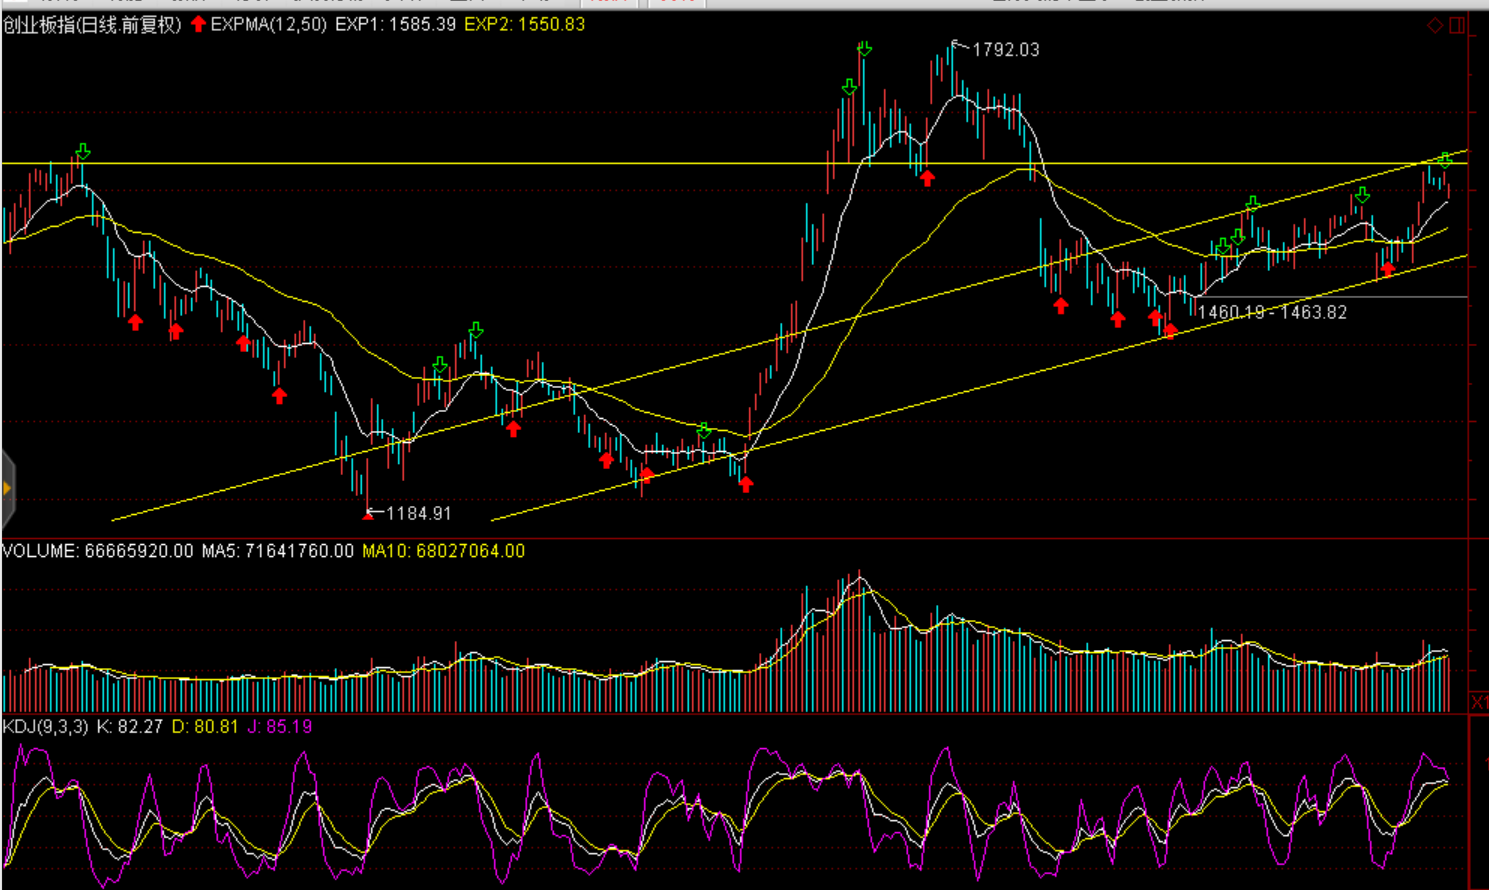Screen dimensions: 1489x890
Task: Click the X1 scale button
Action: click(1479, 703)
